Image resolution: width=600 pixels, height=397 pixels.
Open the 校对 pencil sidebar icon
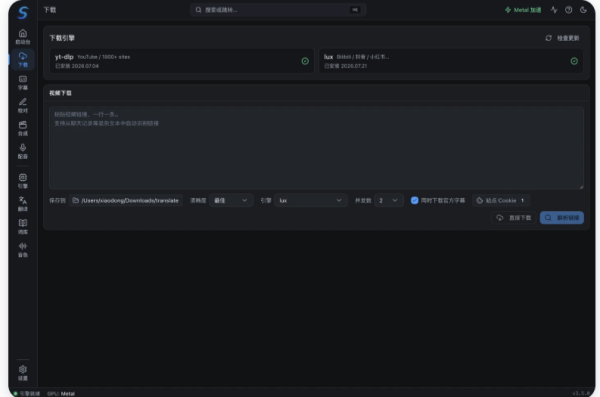(23, 106)
